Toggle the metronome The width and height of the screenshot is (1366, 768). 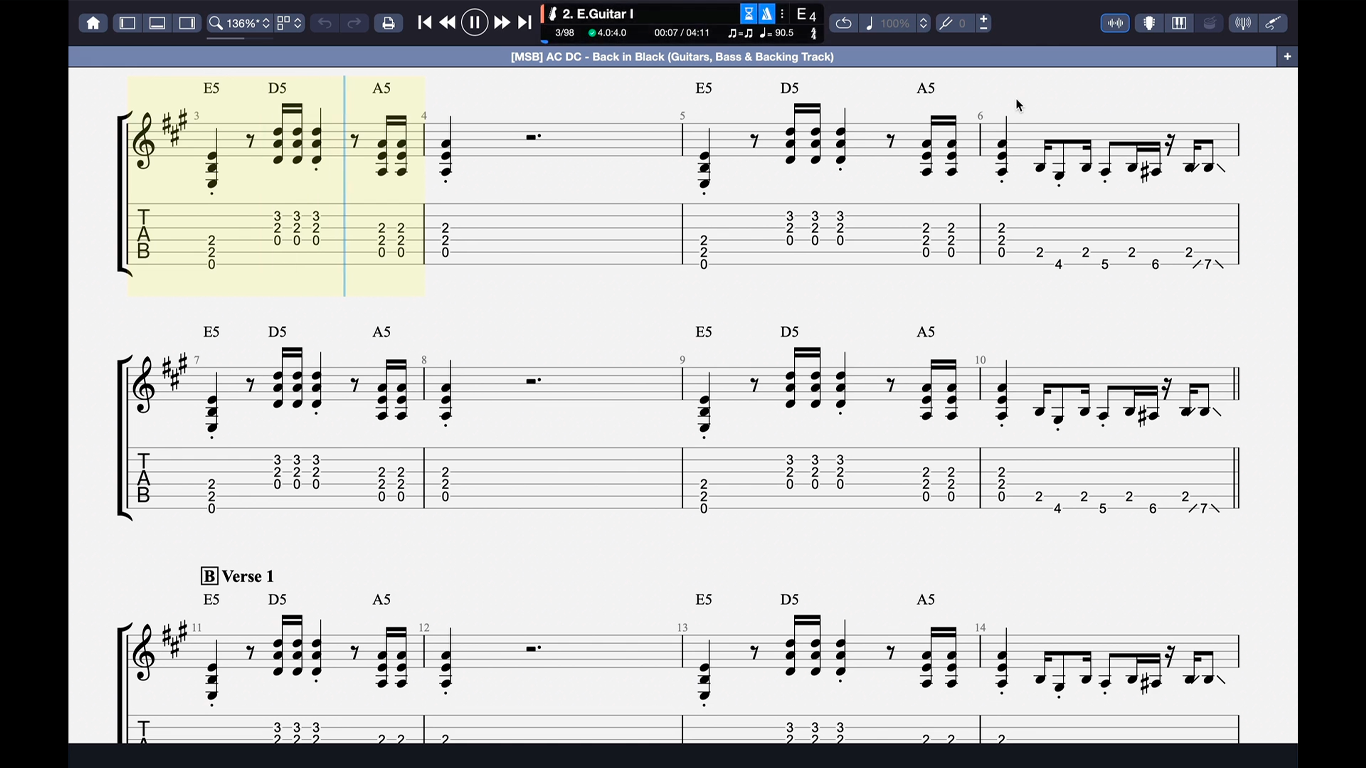(x=766, y=14)
